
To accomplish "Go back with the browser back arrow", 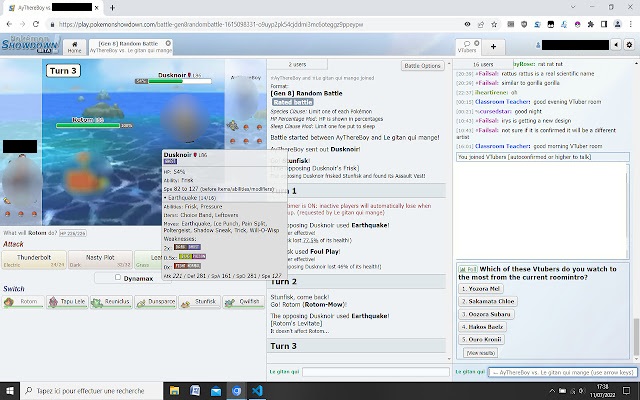I will [x=9, y=24].
